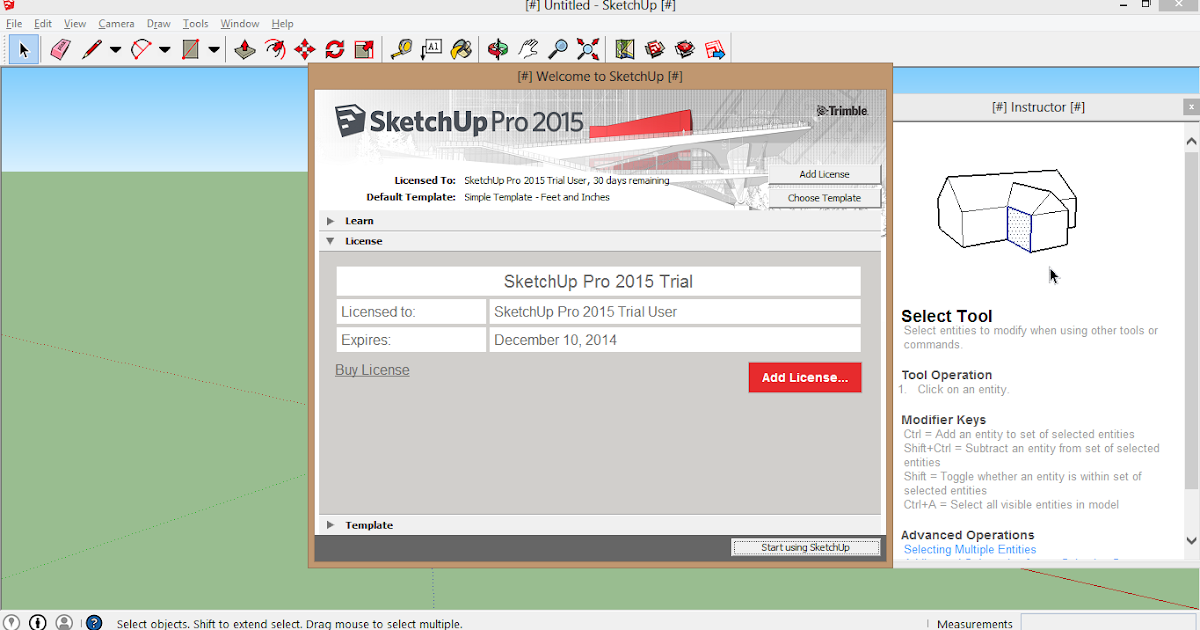Click Instructor scrollbar down arrow
The width and height of the screenshot is (1200, 630).
[x=1191, y=541]
